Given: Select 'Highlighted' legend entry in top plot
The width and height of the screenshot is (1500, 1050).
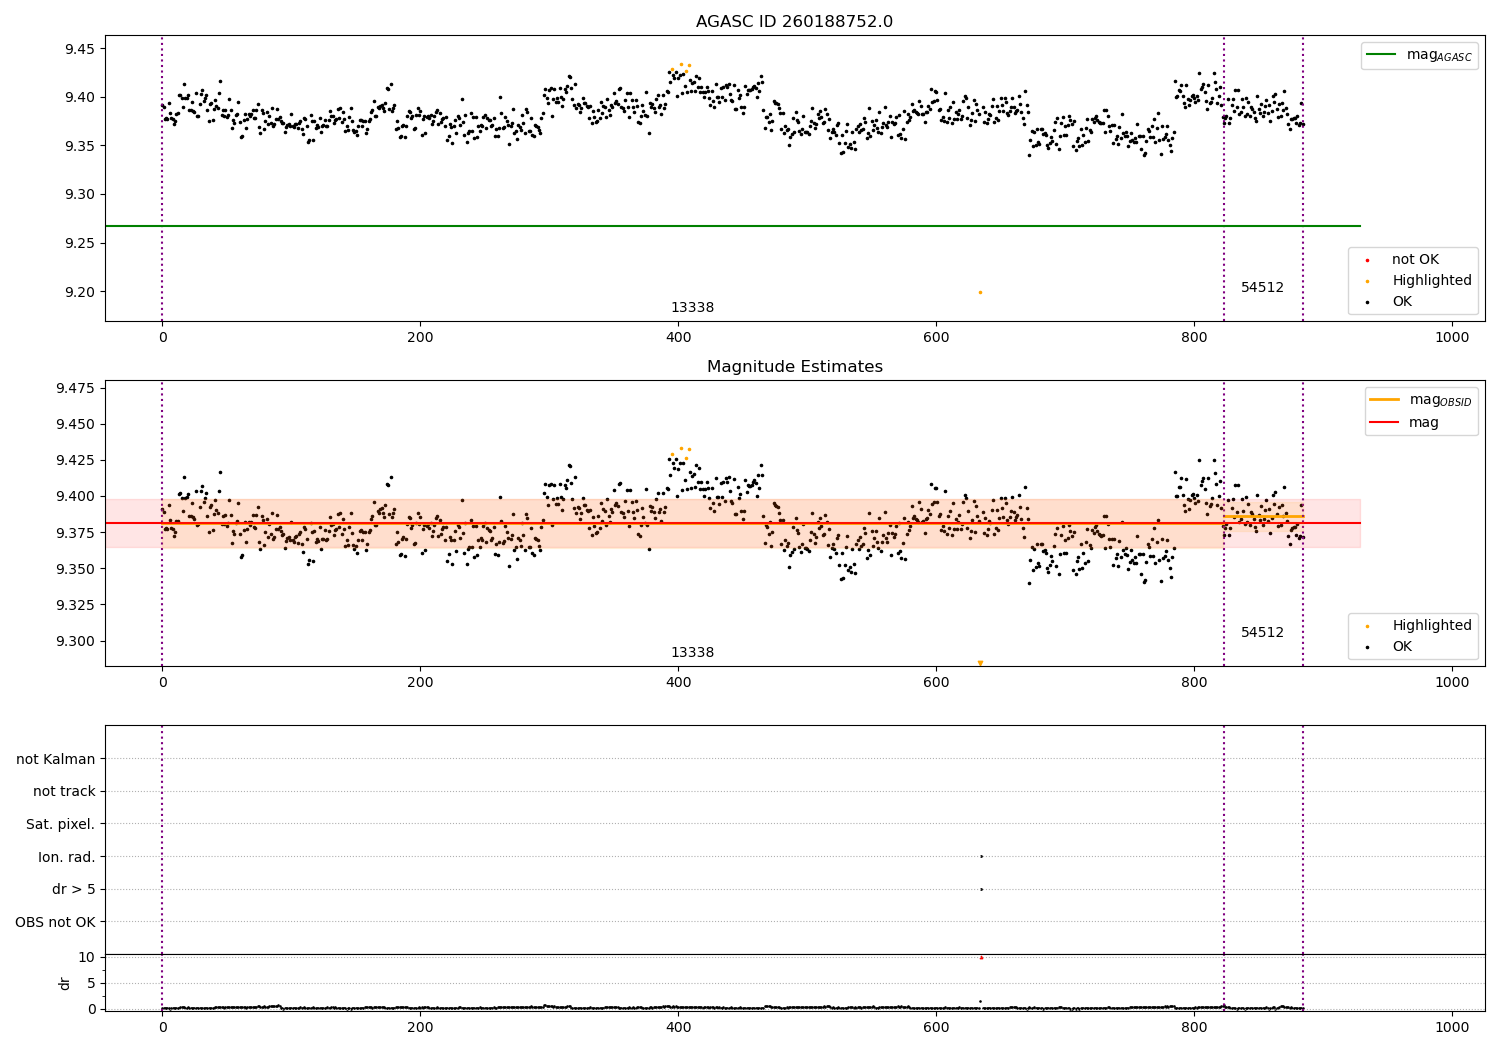Looking at the screenshot, I should pos(1432,281).
